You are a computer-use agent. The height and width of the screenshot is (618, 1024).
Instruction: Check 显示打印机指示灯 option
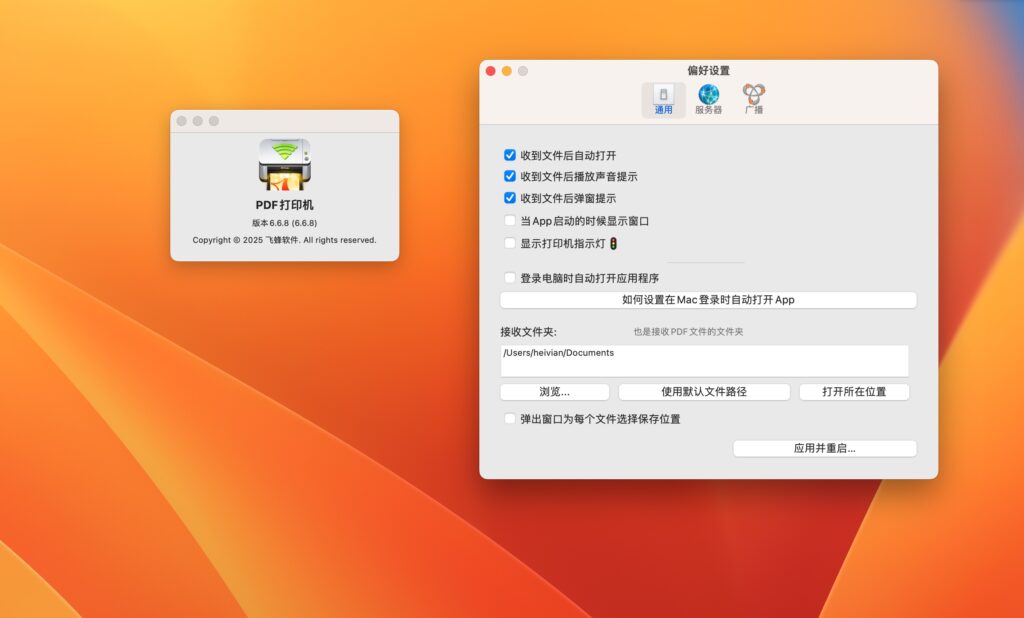[509, 243]
